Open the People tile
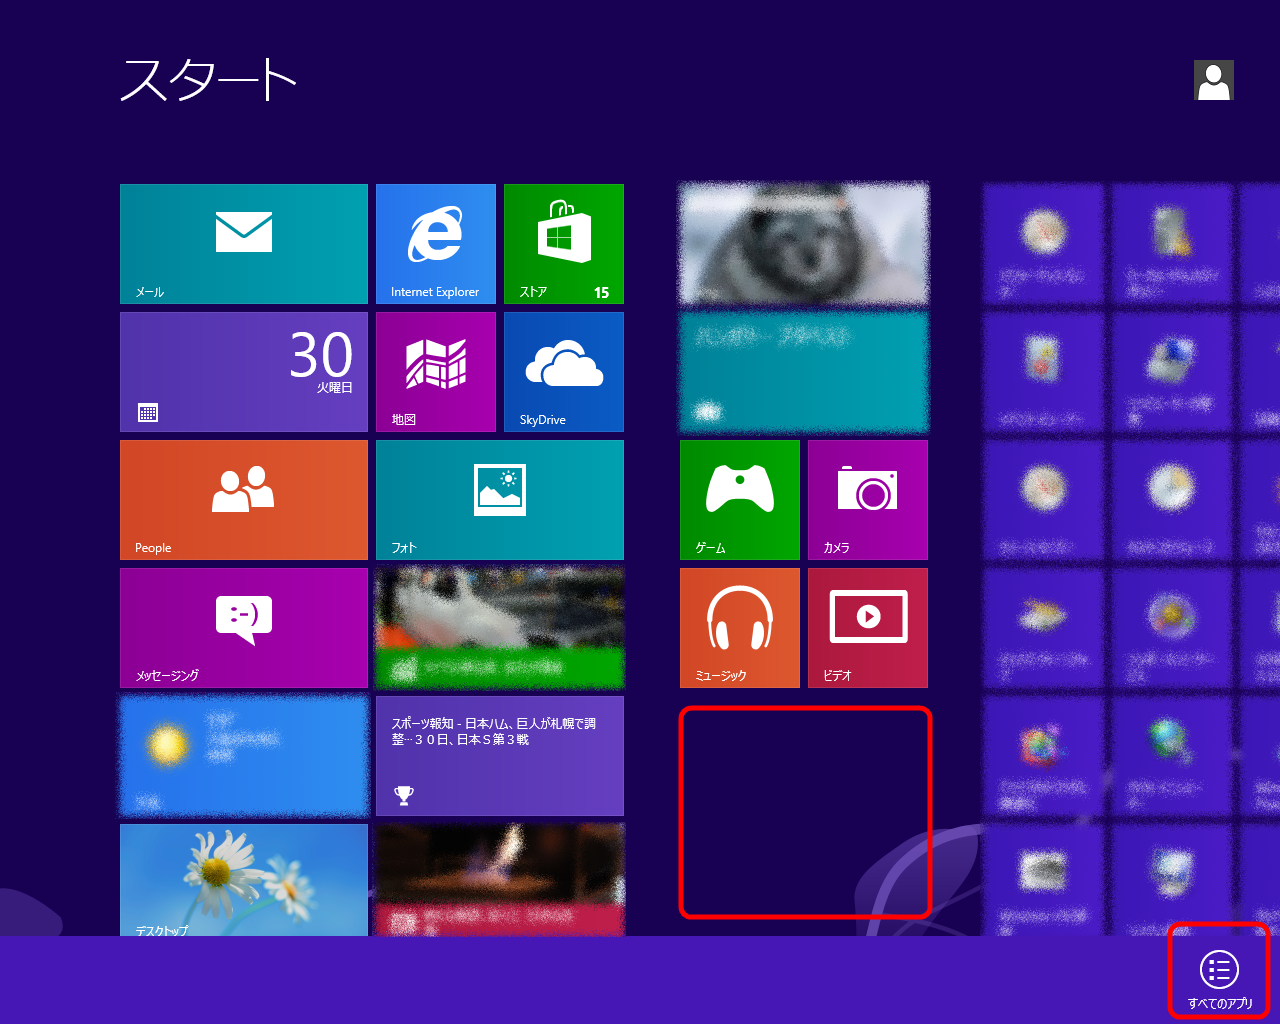Image resolution: width=1280 pixels, height=1024 pixels. [x=244, y=500]
